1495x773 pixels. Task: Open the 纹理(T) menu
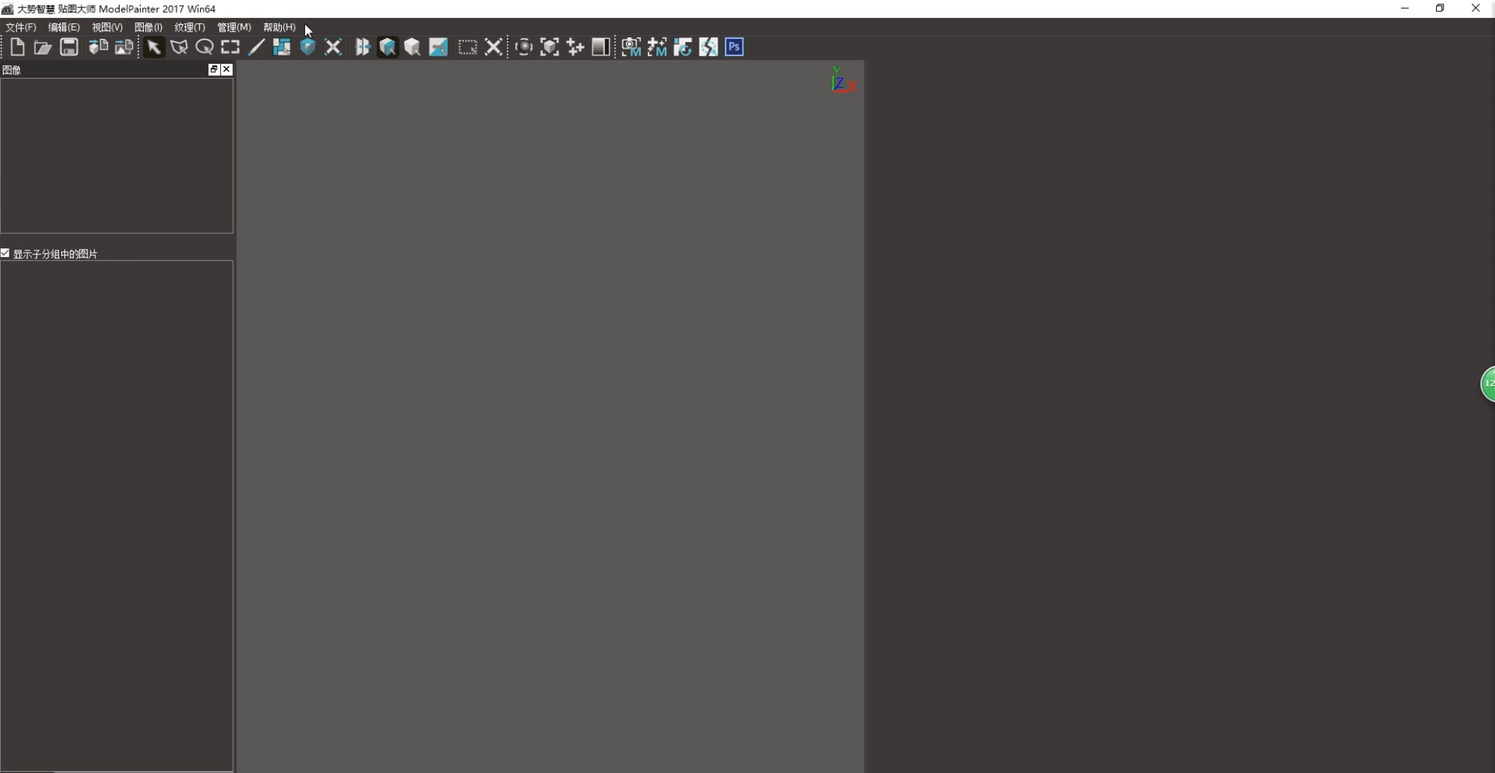188,27
